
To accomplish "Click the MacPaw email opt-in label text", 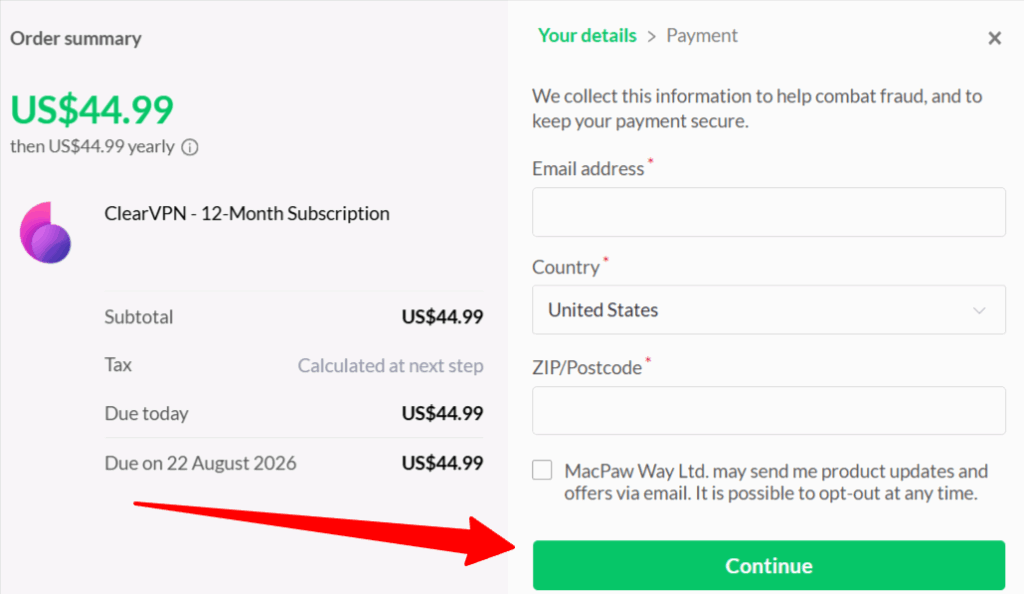I will (x=775, y=482).
